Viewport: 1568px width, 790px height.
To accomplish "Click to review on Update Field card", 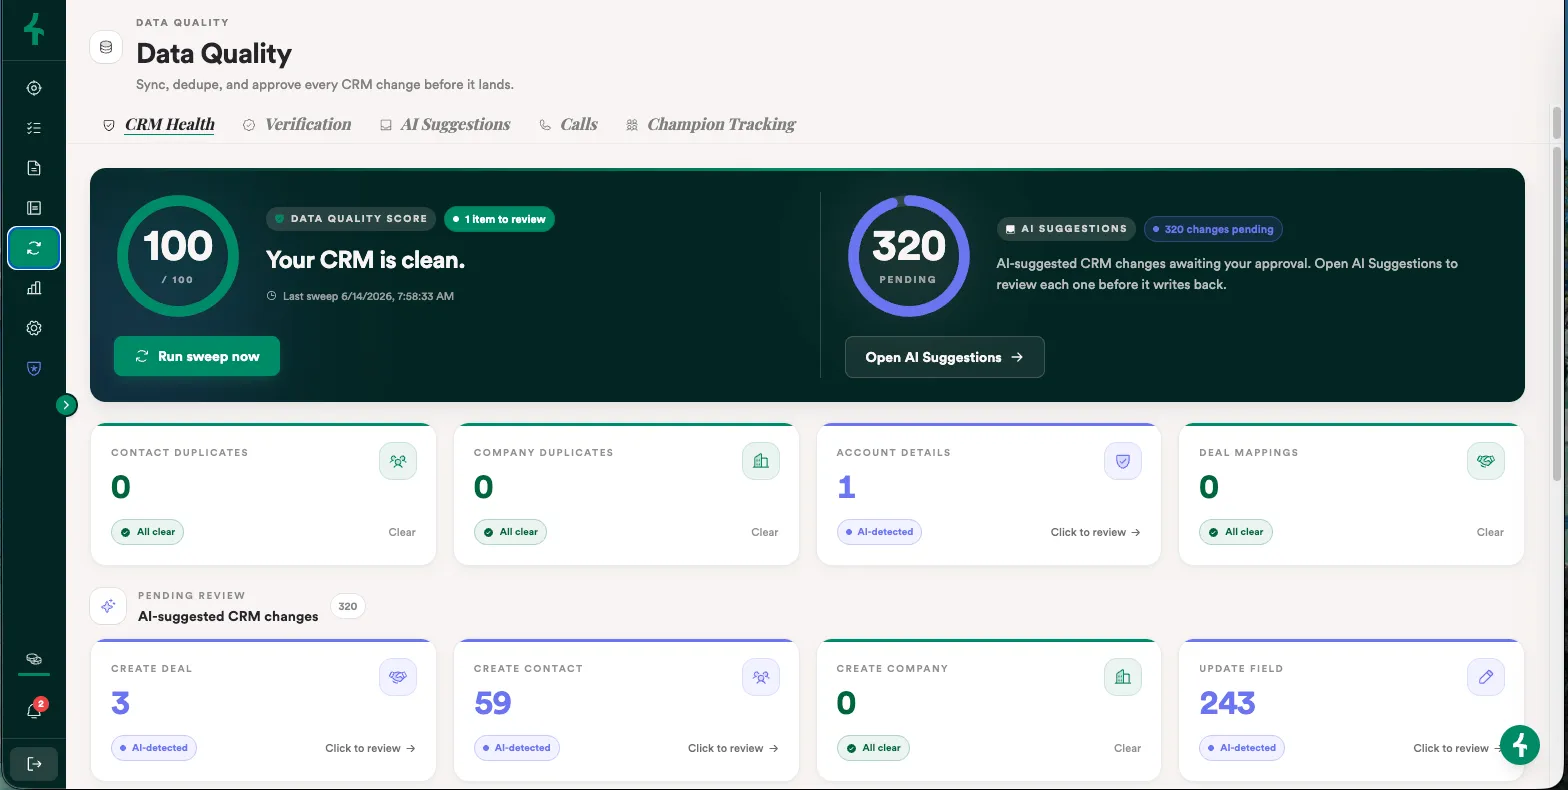I will pyautogui.click(x=1456, y=748).
